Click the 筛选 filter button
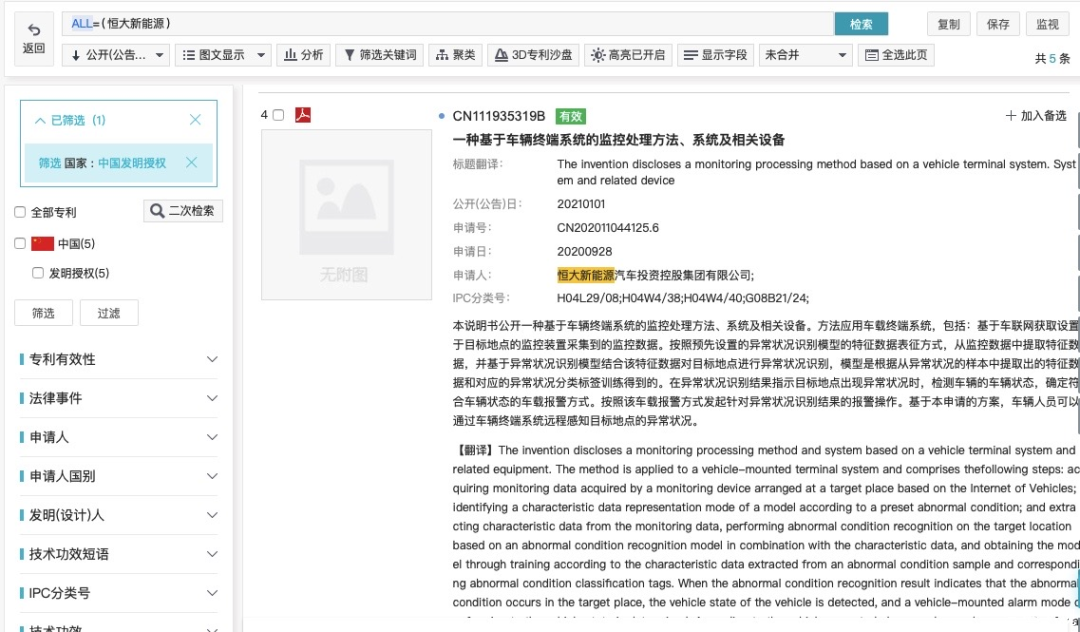 (43, 313)
